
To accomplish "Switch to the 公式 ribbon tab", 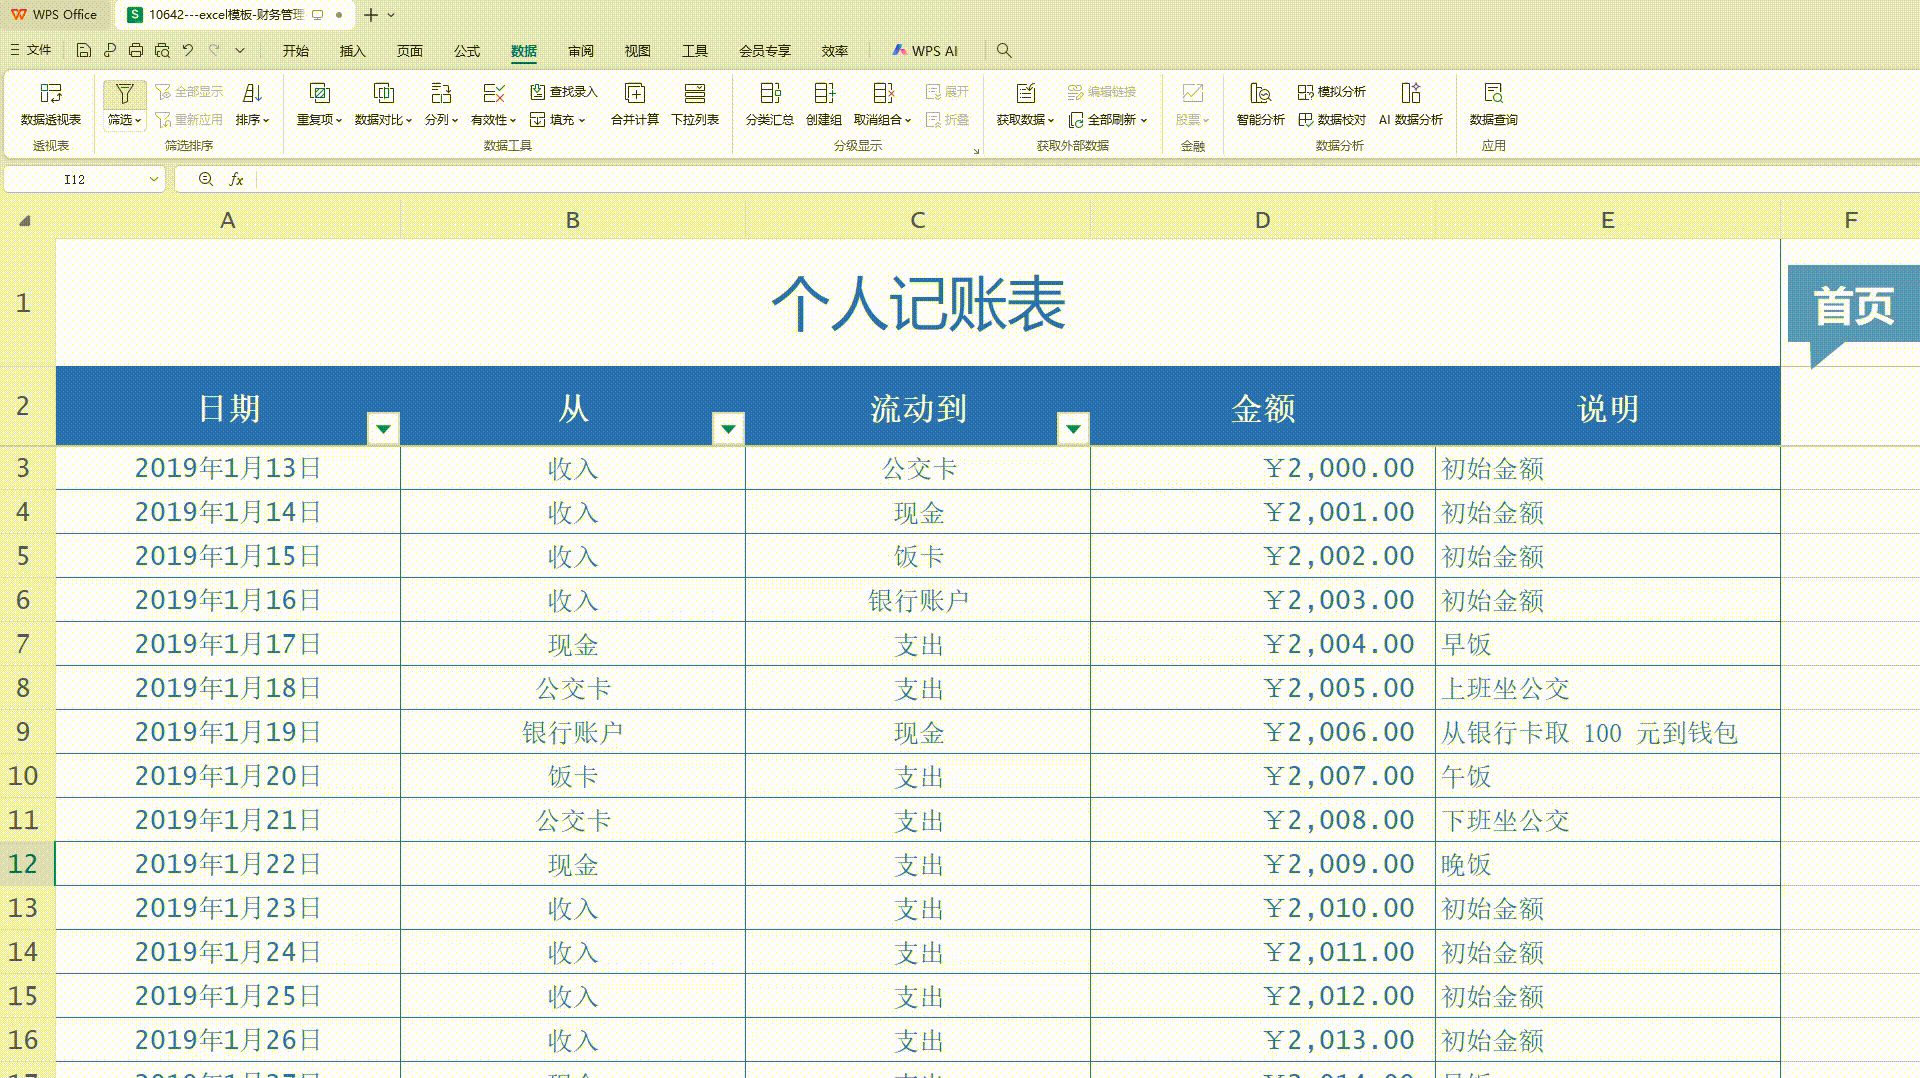I will pyautogui.click(x=467, y=51).
